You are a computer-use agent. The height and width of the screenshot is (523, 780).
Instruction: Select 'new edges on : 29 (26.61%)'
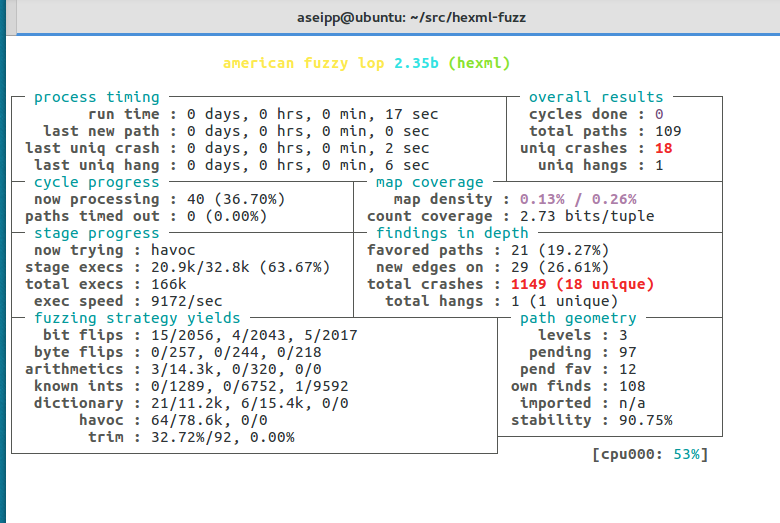[492, 267]
